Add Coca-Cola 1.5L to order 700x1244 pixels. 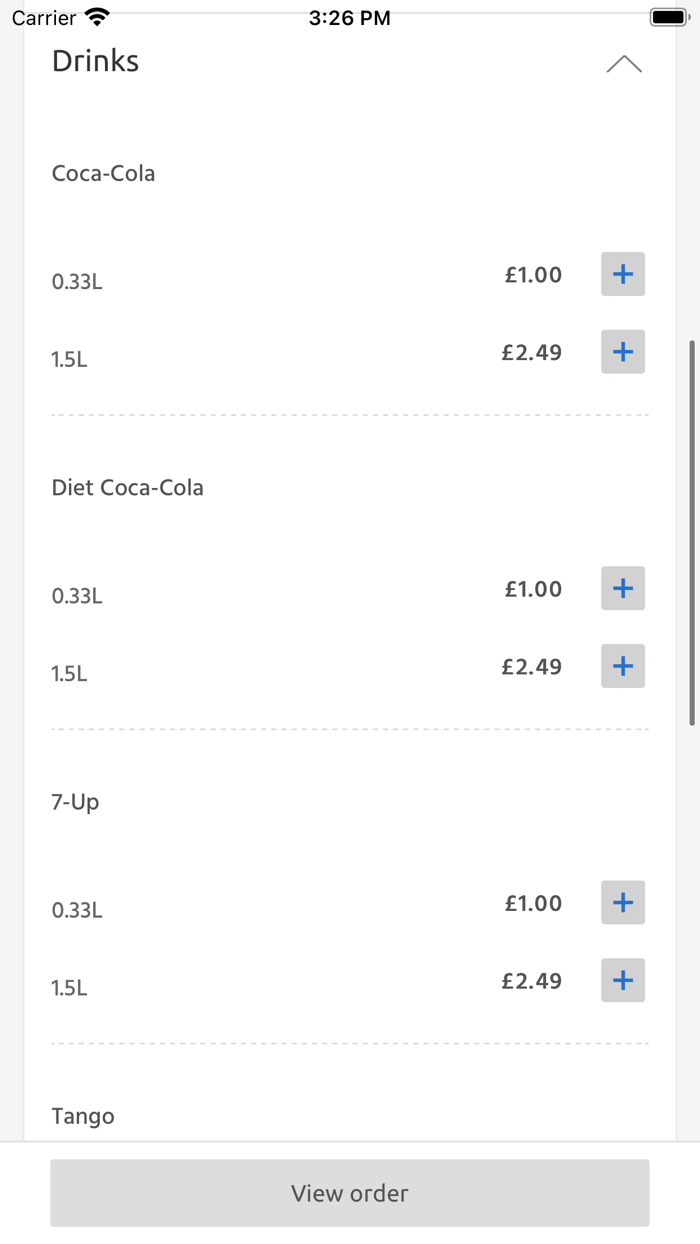click(x=622, y=352)
